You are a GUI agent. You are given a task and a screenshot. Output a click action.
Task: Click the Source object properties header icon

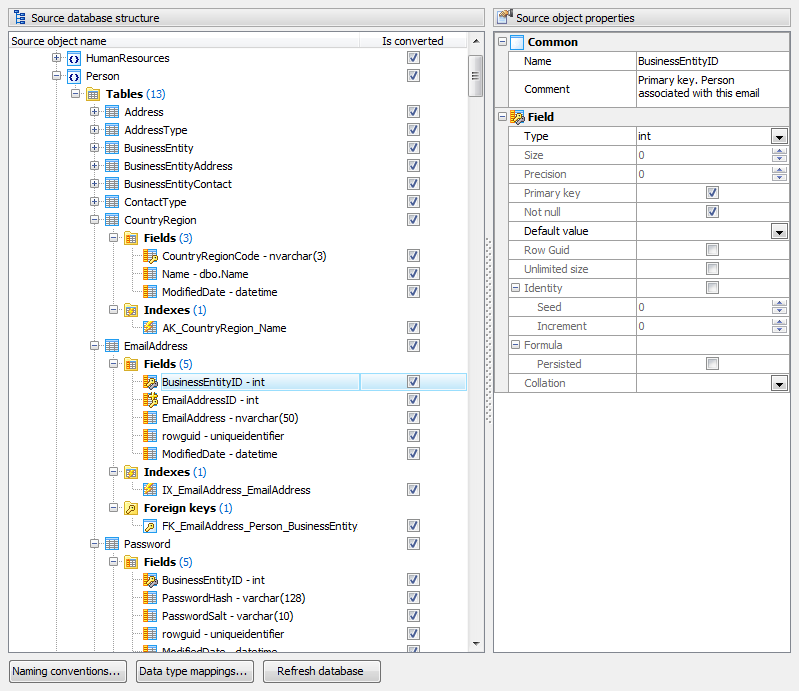coord(505,17)
